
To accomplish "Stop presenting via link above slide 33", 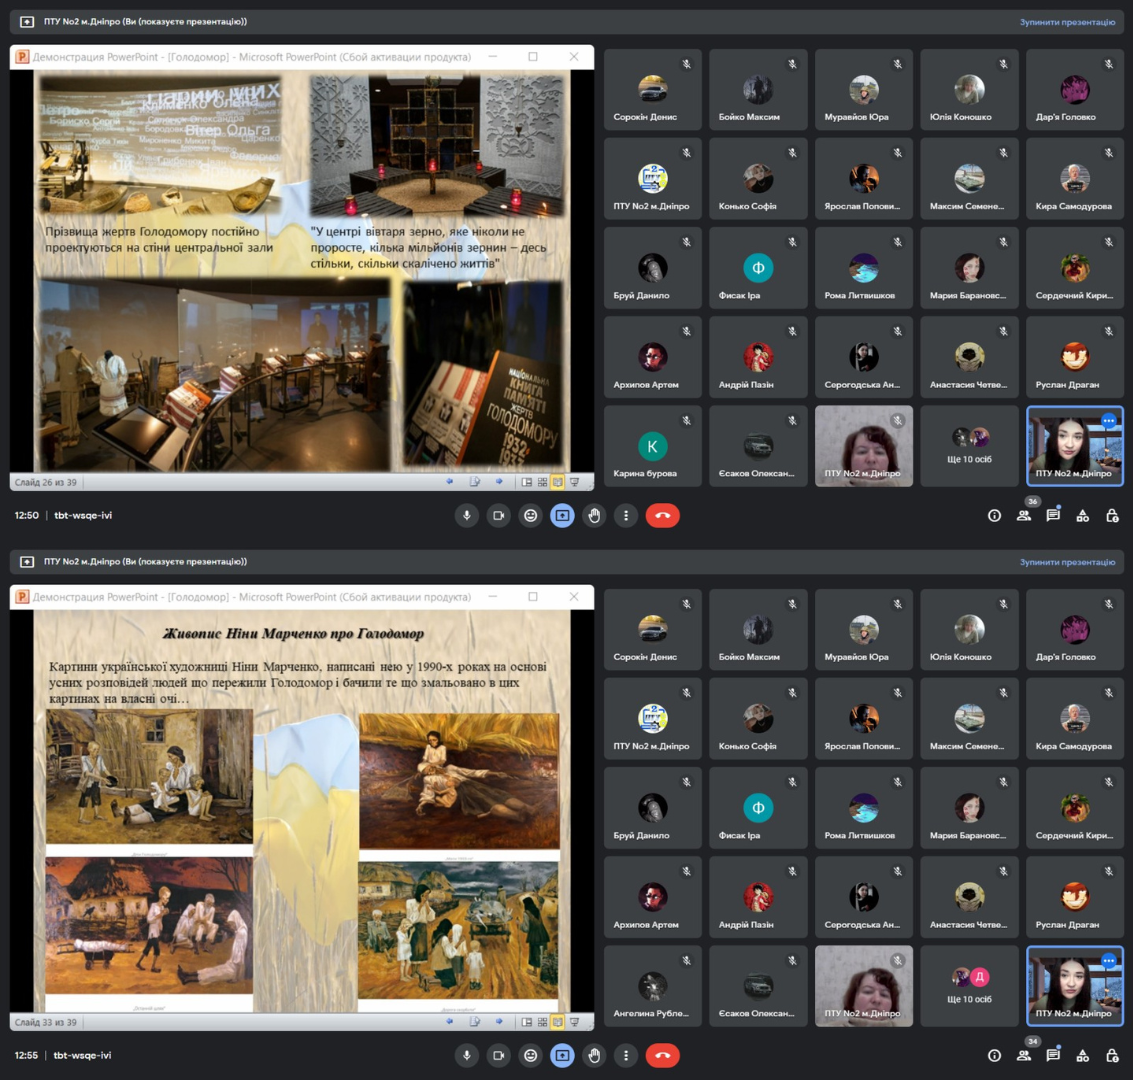I will [1067, 562].
